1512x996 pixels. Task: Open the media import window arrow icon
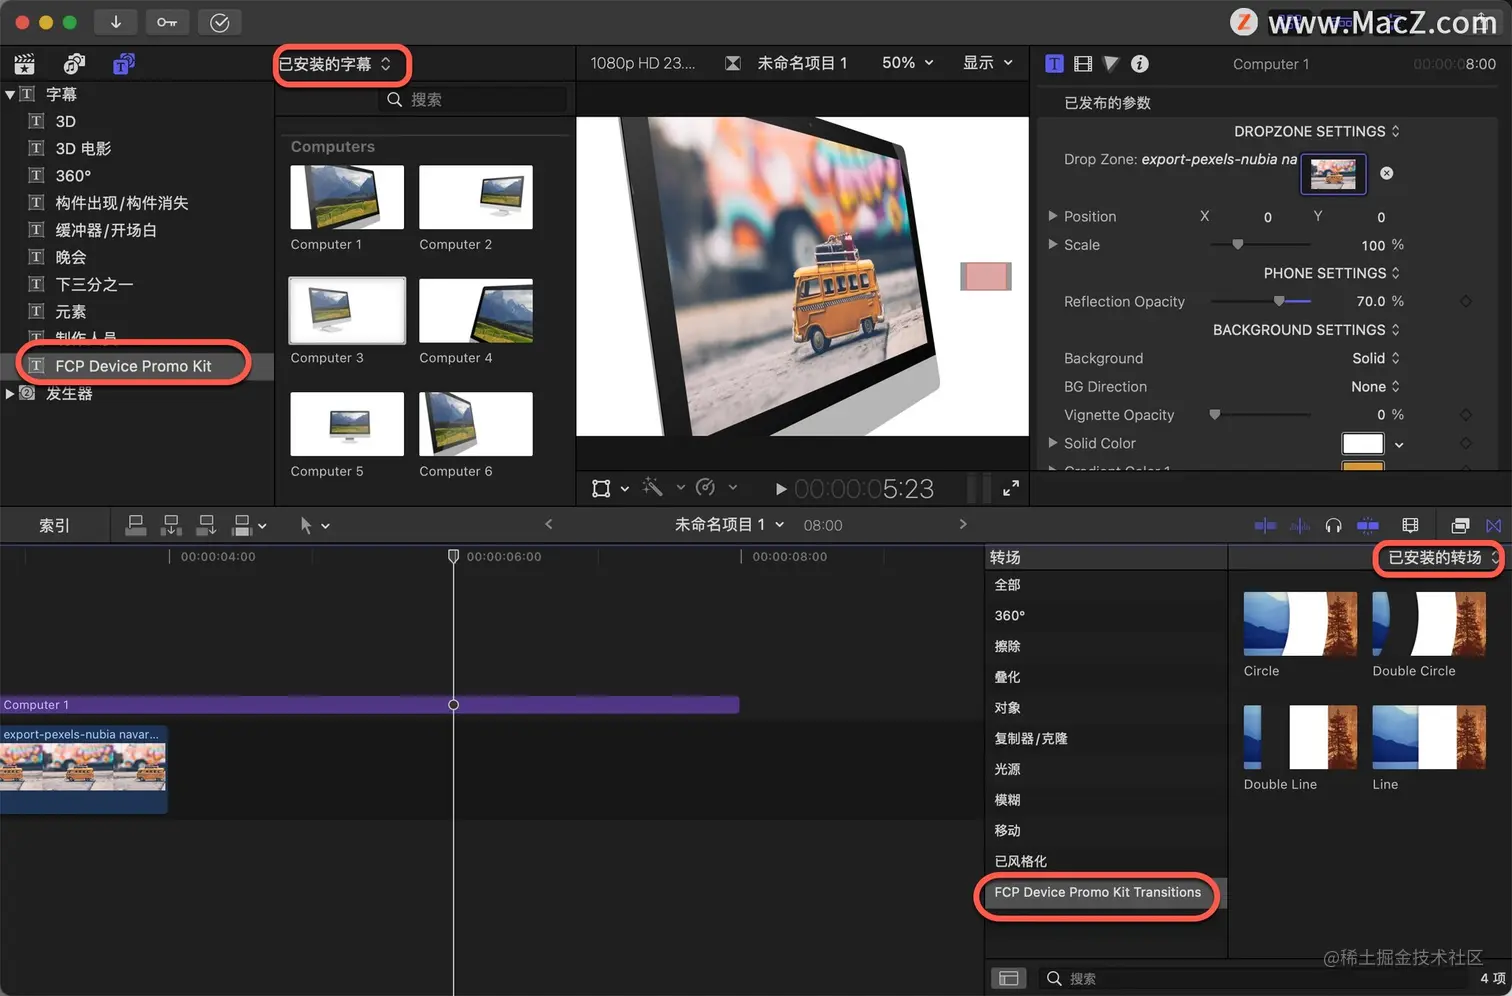coord(116,22)
